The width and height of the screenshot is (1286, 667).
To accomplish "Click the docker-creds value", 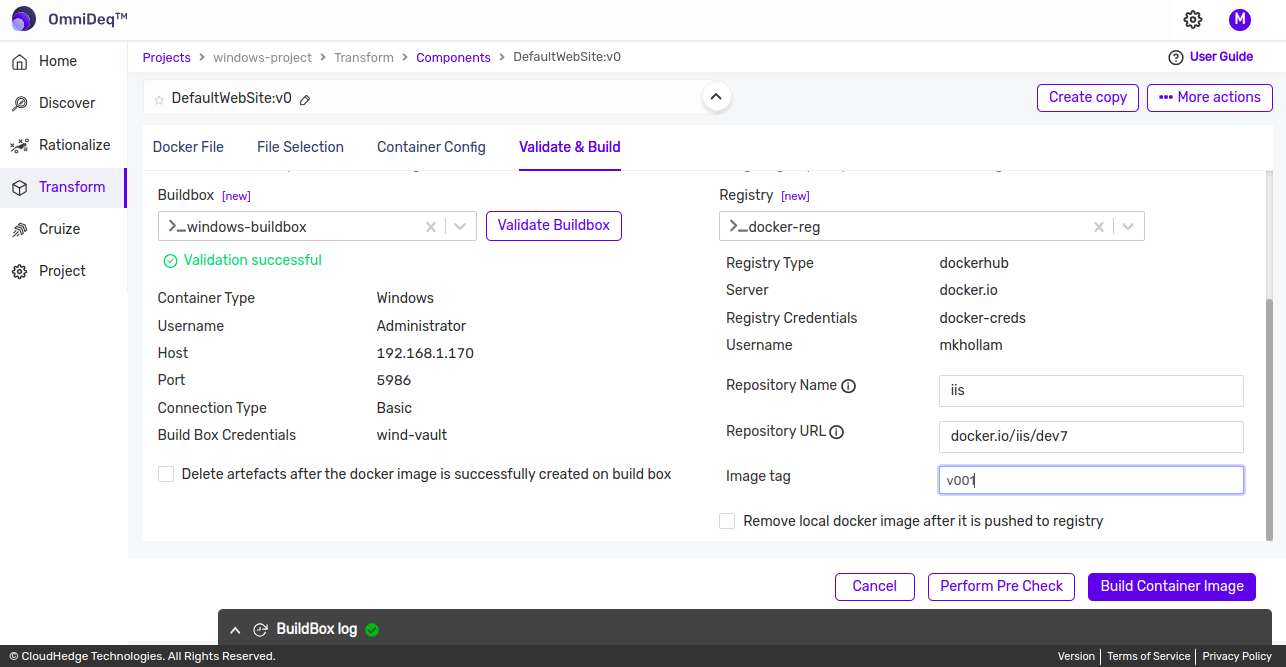I will (x=983, y=319).
